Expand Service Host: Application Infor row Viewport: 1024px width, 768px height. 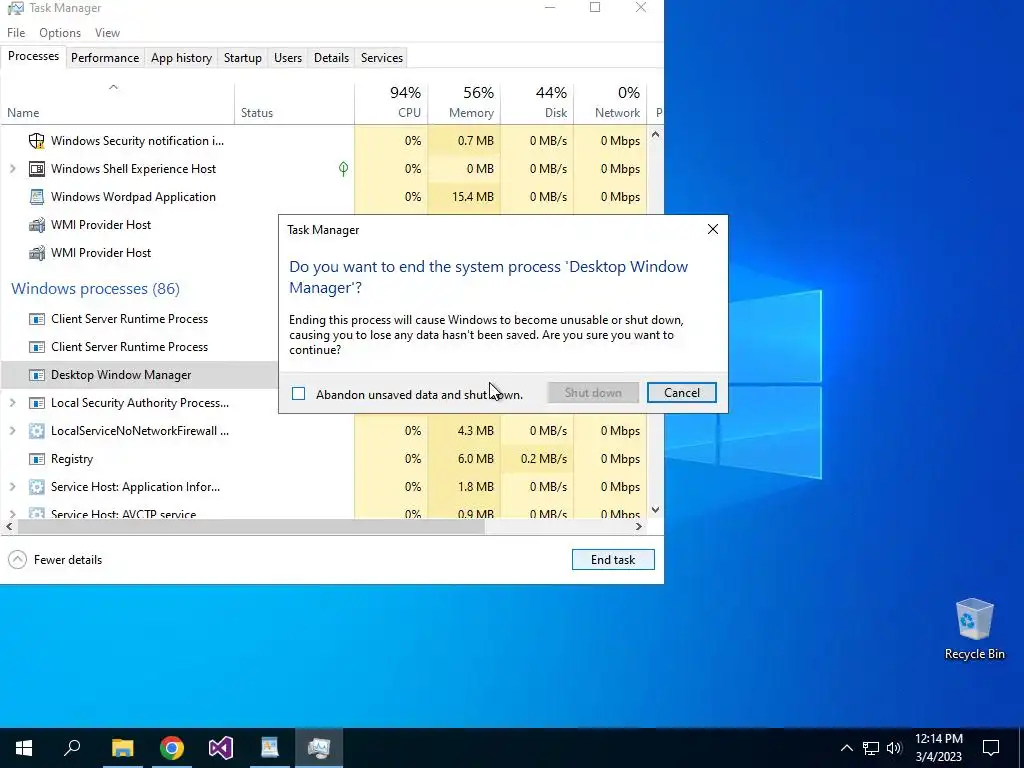click(12, 487)
